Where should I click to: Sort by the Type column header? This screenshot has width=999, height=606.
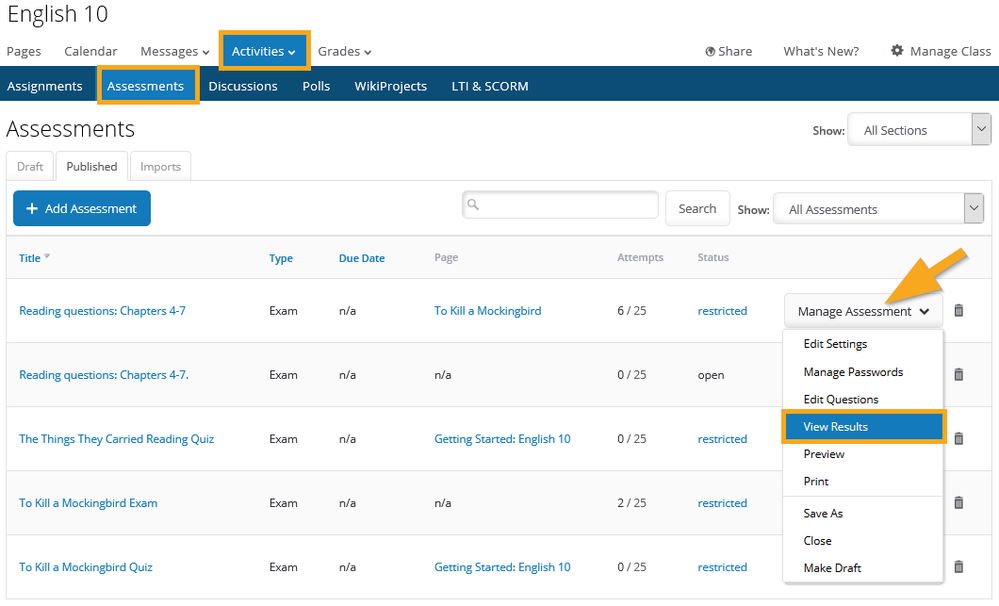(280, 257)
